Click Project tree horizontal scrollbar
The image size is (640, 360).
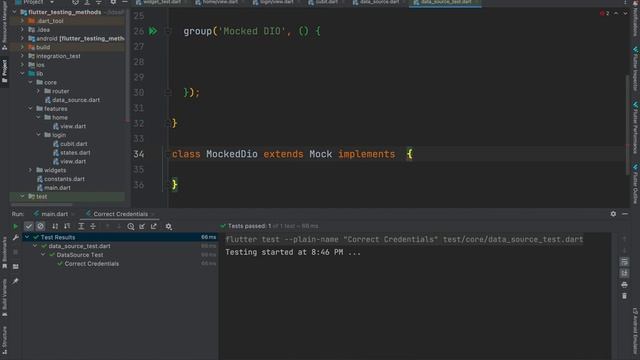pos(42,204)
